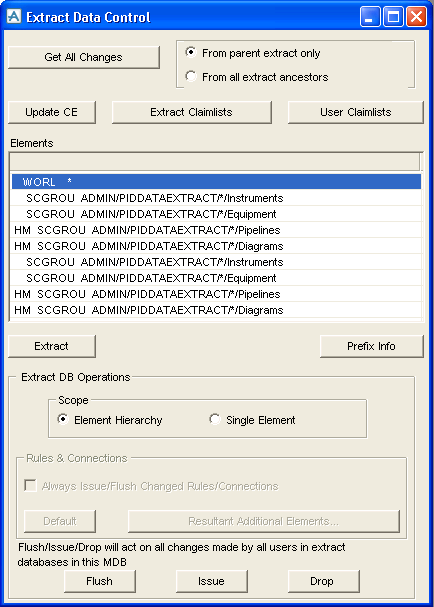Screen dimensions: 434x607
Task: Select first HM SCGROU Pipelines row
Action: (216, 230)
